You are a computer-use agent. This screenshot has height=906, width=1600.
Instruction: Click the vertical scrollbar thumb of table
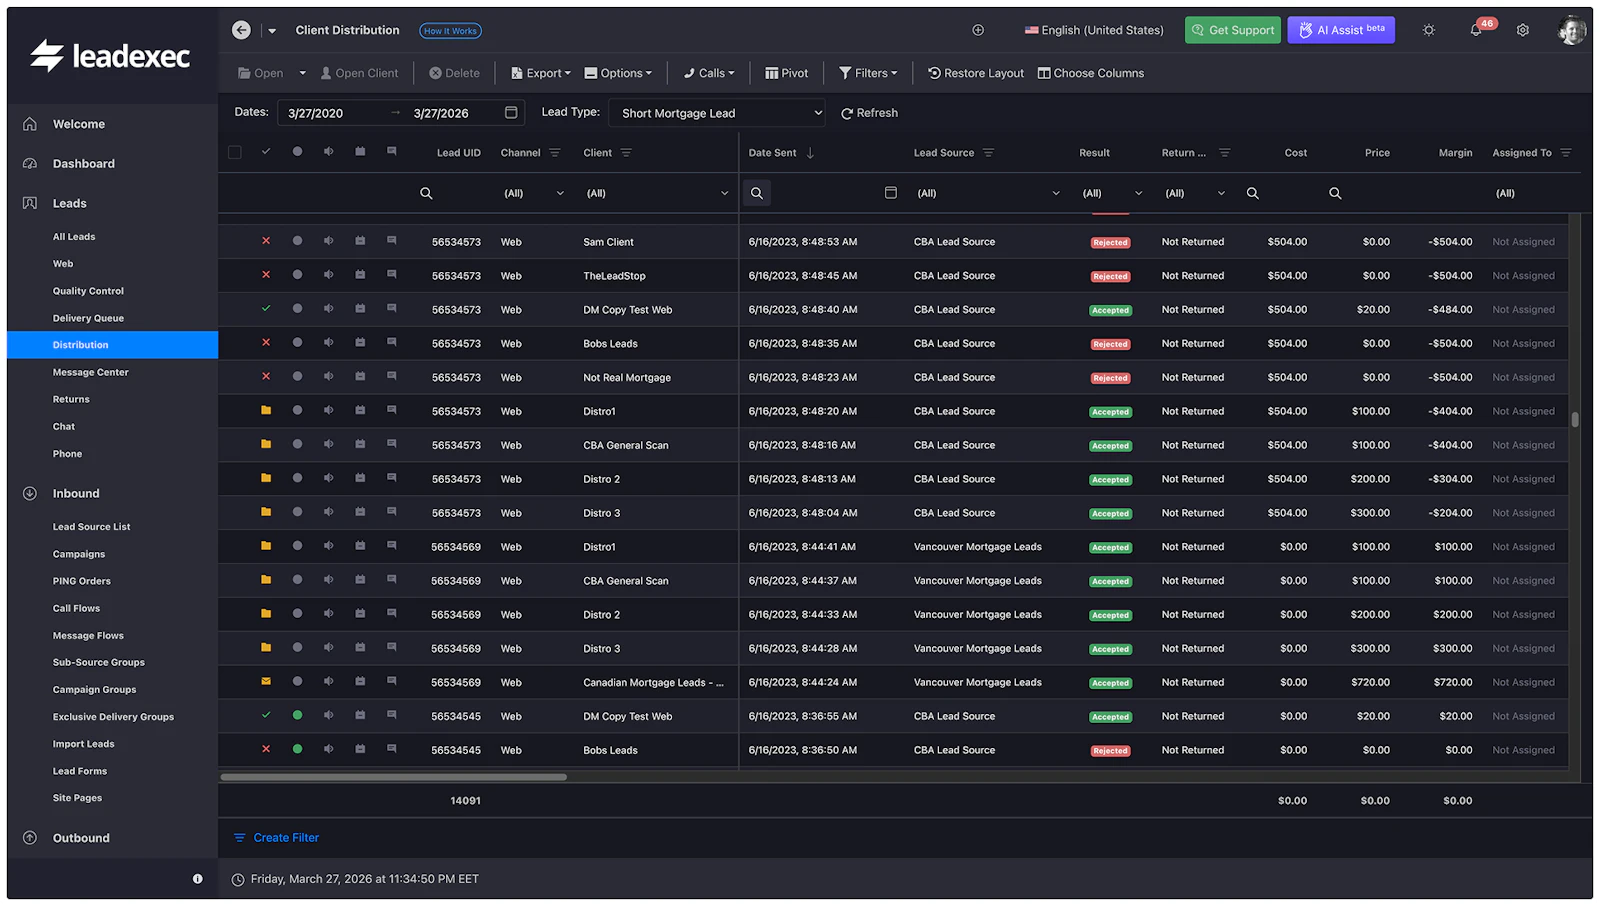tap(1575, 420)
